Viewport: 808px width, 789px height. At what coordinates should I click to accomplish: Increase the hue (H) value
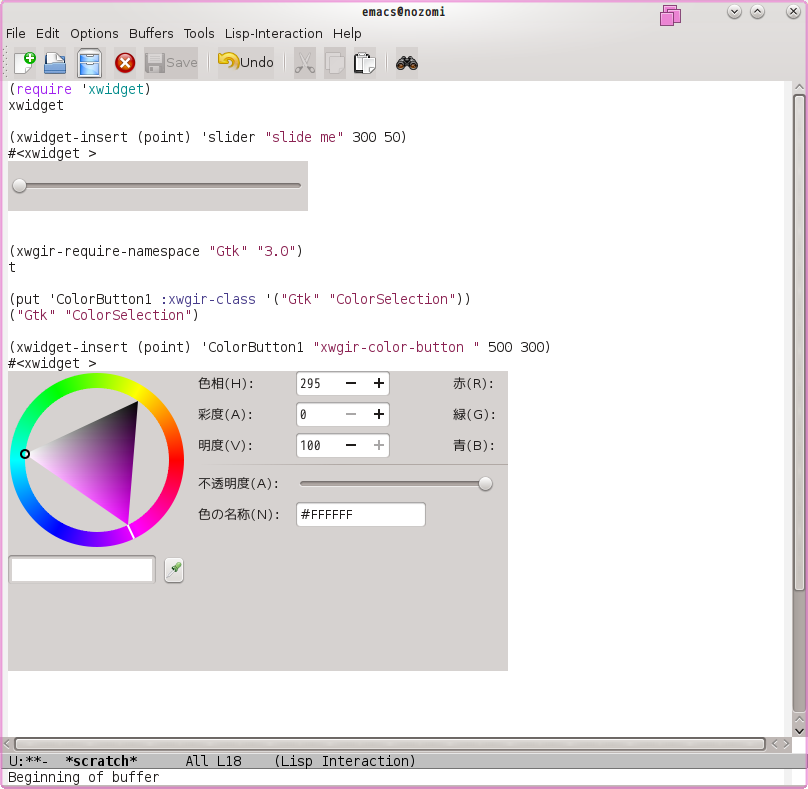tap(379, 383)
